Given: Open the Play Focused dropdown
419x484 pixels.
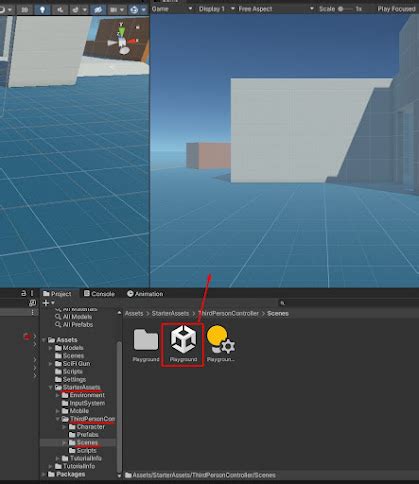Looking at the screenshot, I should (x=396, y=9).
